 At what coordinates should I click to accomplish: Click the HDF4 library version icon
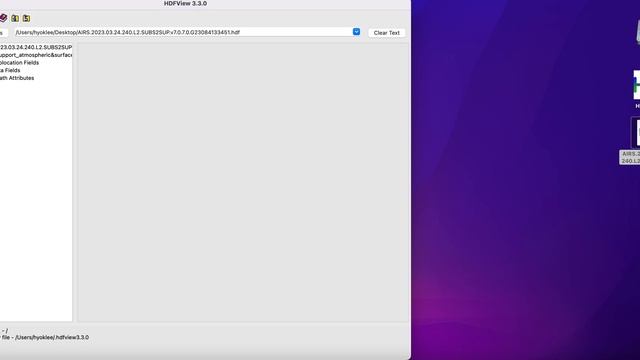[15, 18]
